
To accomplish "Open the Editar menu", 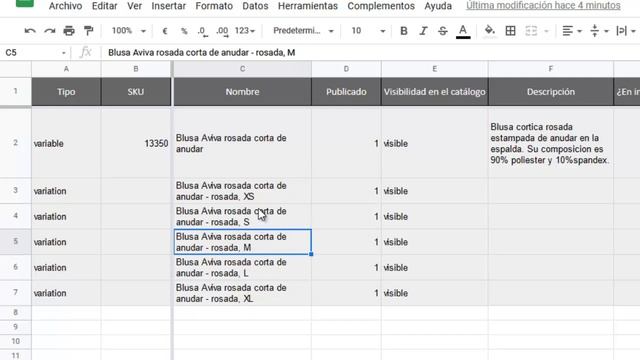I will tap(104, 6).
